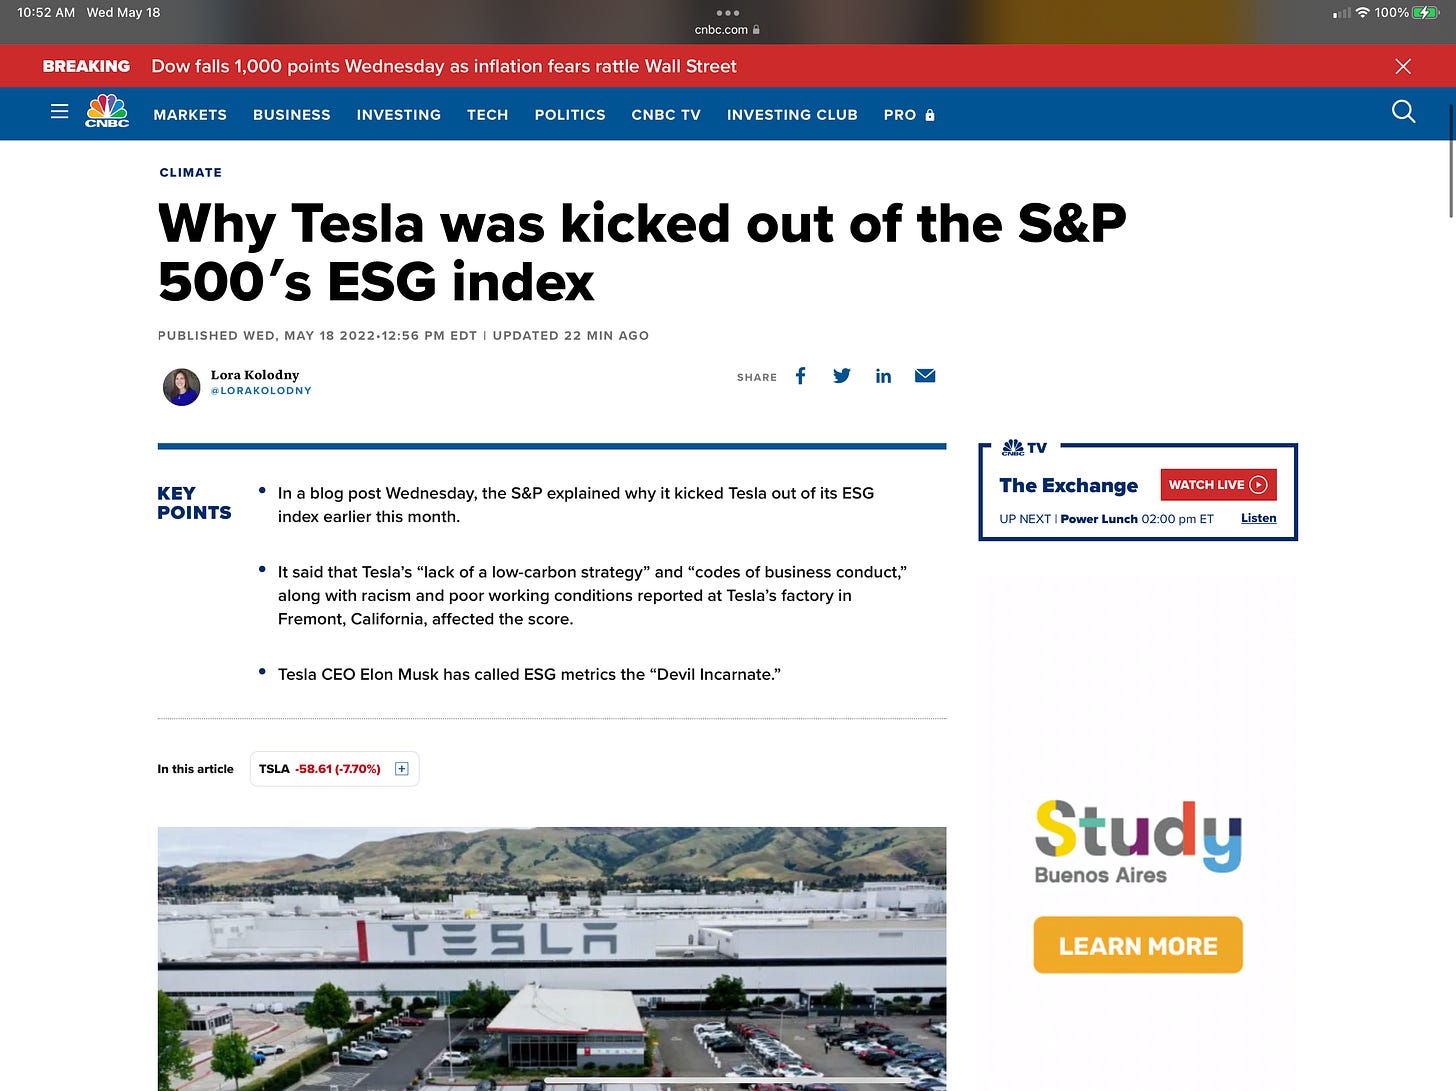Image resolution: width=1456 pixels, height=1091 pixels.
Task: Go to INVESTING CLUB section
Action: click(x=792, y=115)
